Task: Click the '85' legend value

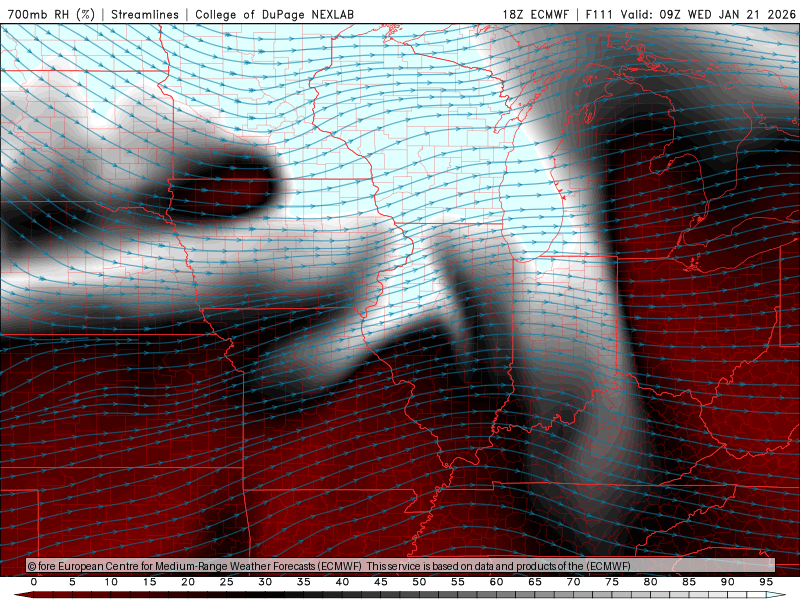Action: [x=689, y=582]
